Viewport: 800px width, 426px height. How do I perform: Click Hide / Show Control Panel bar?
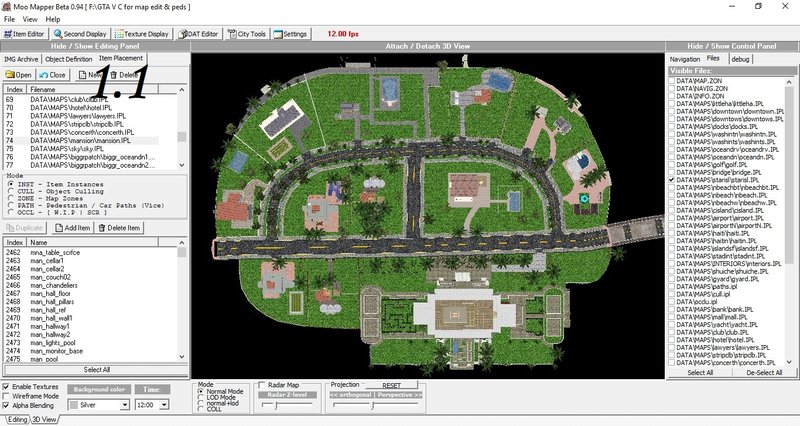coord(732,46)
